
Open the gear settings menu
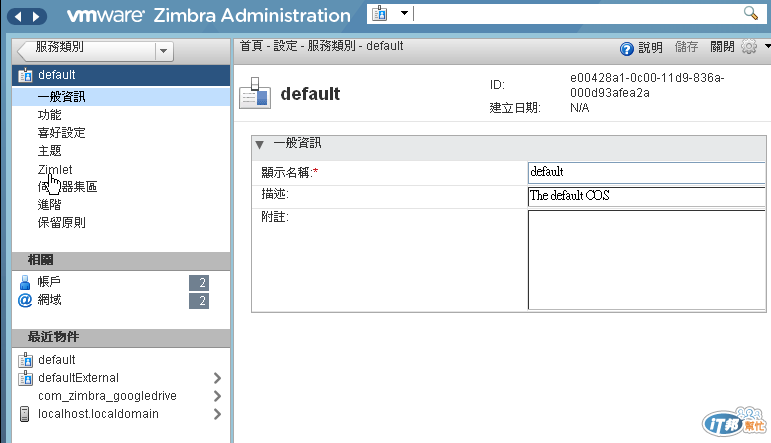[749, 47]
